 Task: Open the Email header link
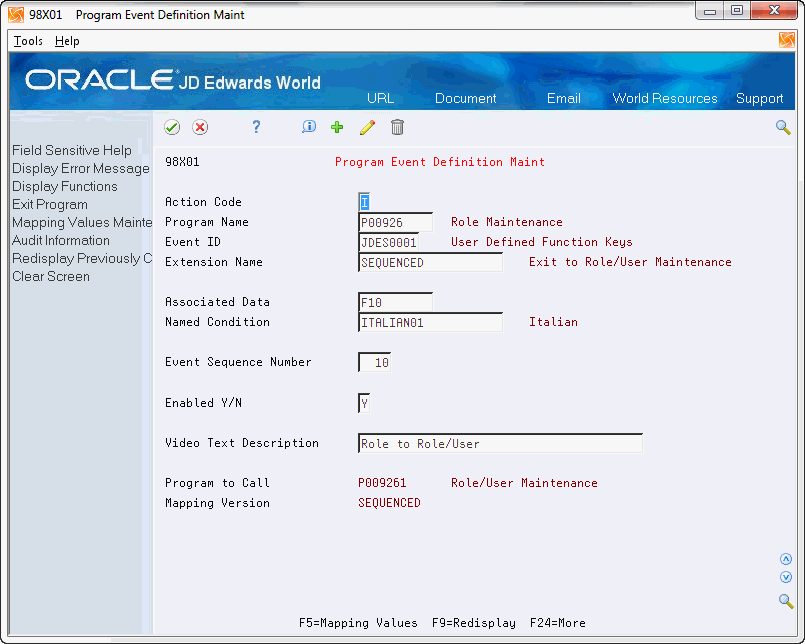pos(564,98)
